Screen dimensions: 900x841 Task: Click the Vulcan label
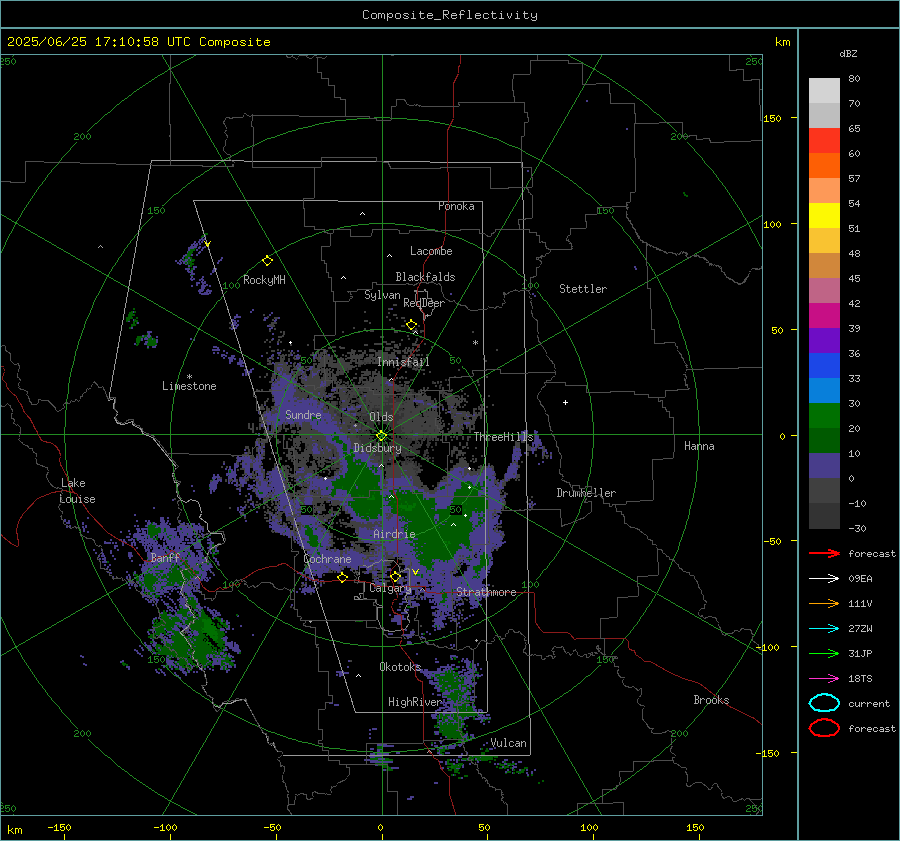click(x=508, y=743)
